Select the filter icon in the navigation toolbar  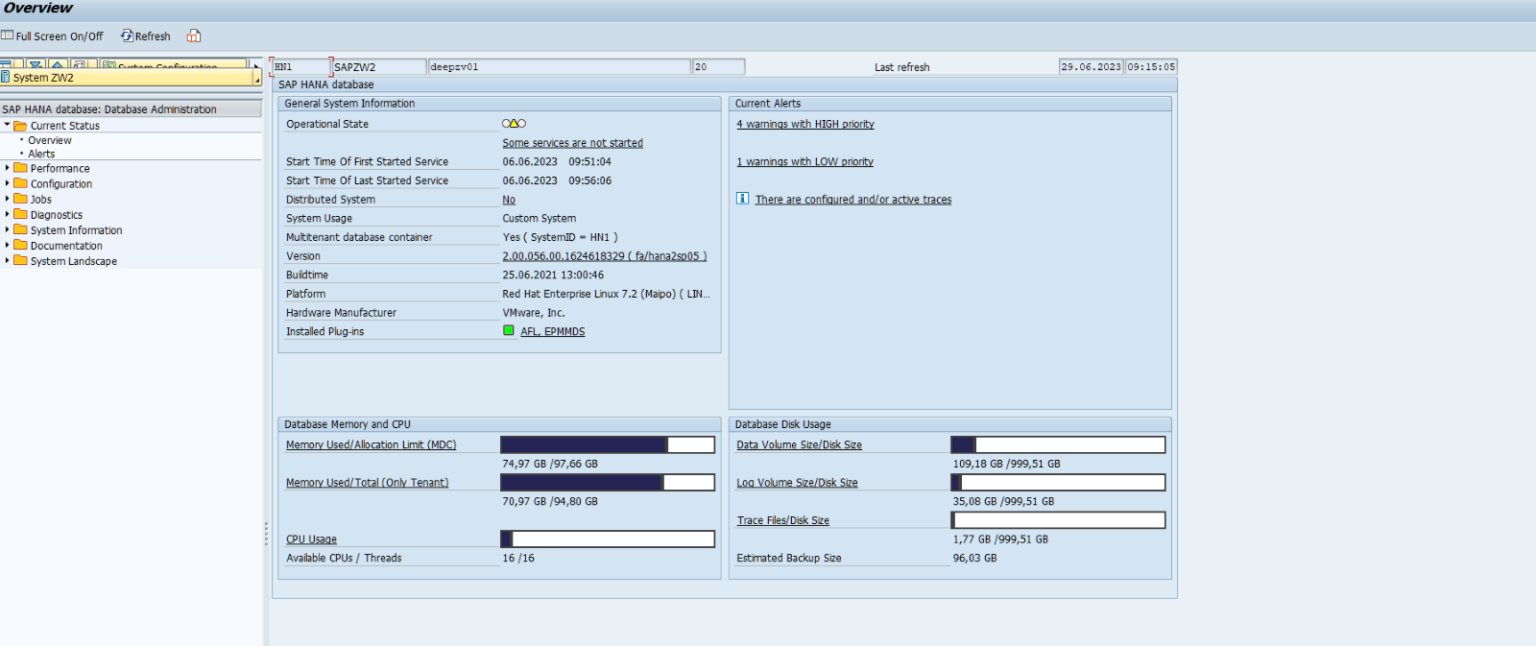pos(36,62)
